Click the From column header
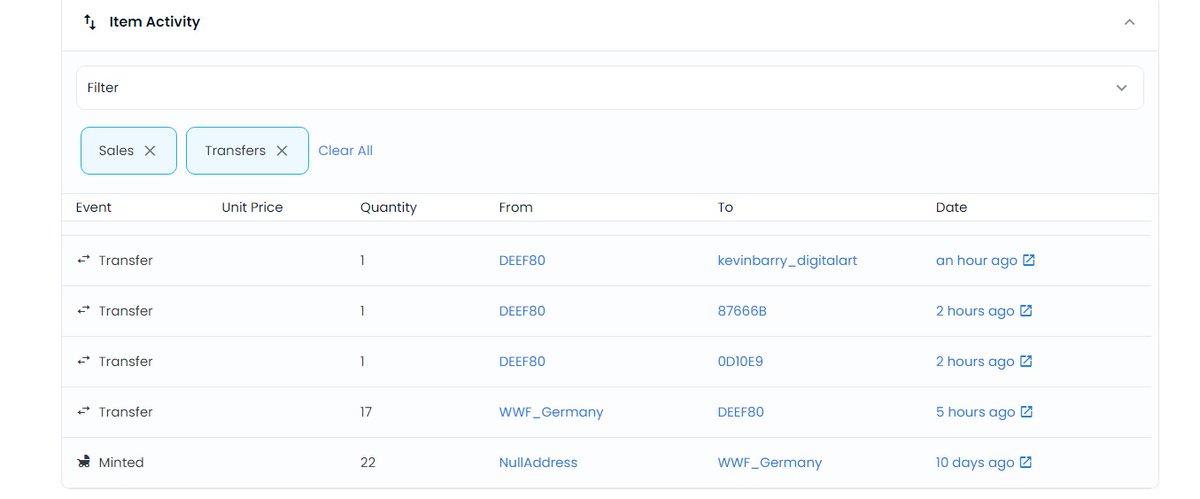 click(x=516, y=207)
